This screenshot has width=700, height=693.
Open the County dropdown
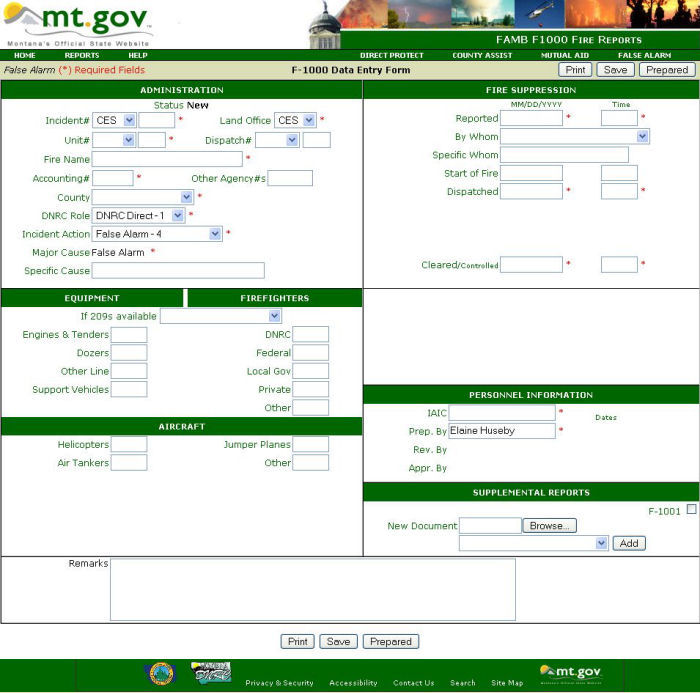point(143,197)
